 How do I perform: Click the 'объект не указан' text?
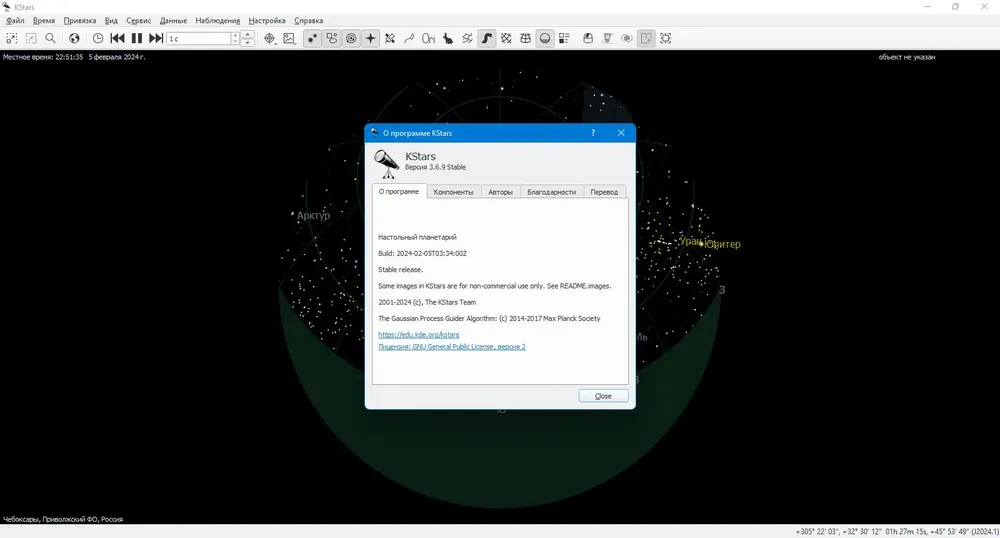906,57
